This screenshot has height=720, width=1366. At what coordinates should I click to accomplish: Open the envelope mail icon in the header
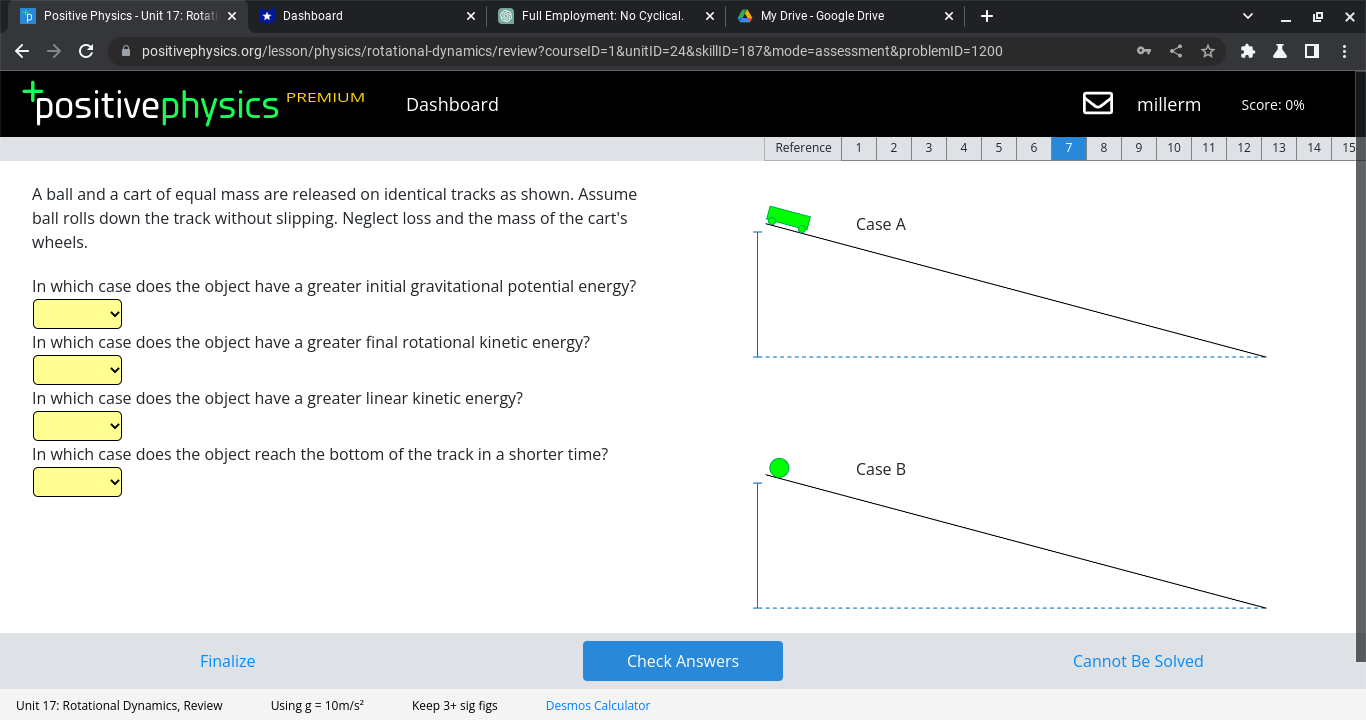pos(1097,103)
